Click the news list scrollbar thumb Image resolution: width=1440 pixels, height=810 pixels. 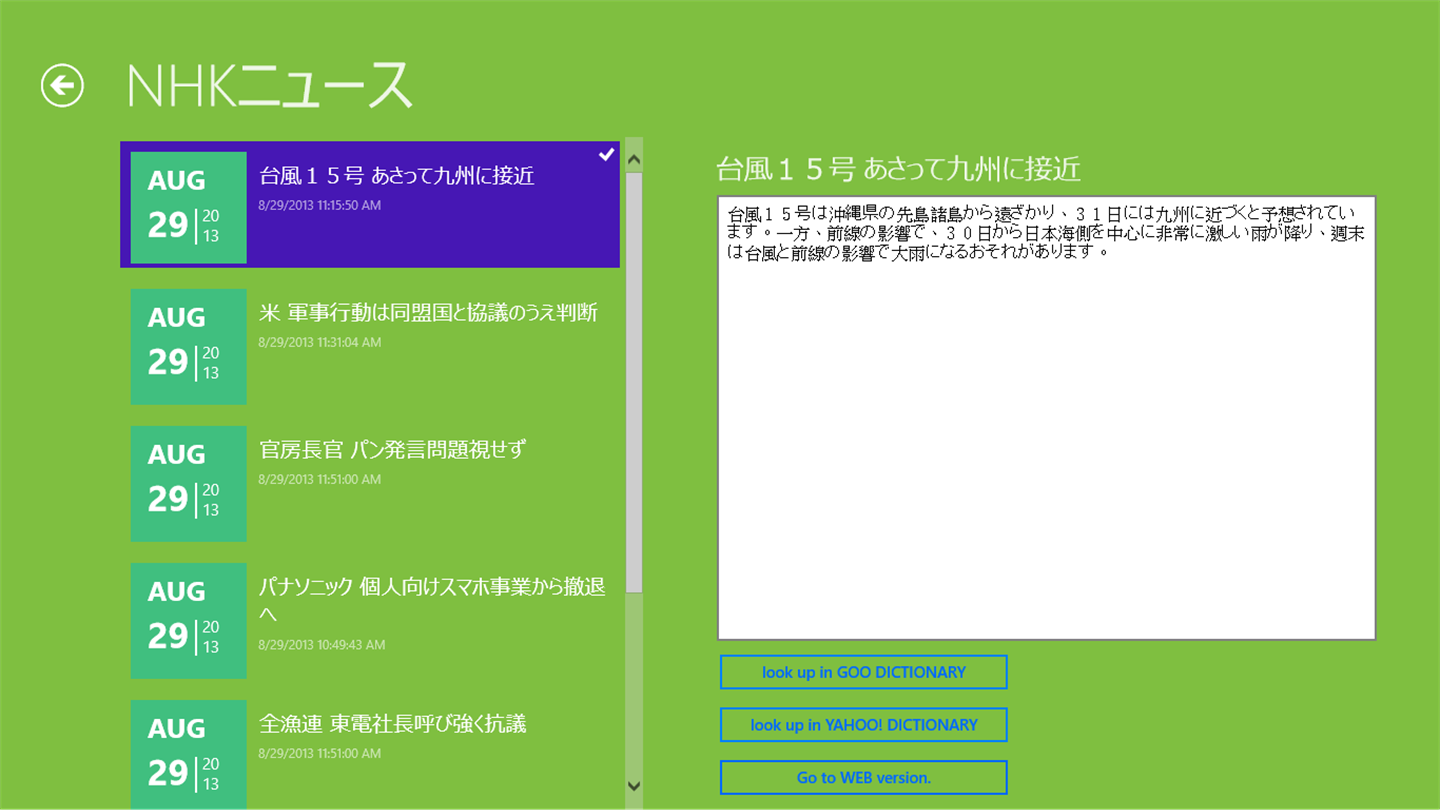pos(634,382)
